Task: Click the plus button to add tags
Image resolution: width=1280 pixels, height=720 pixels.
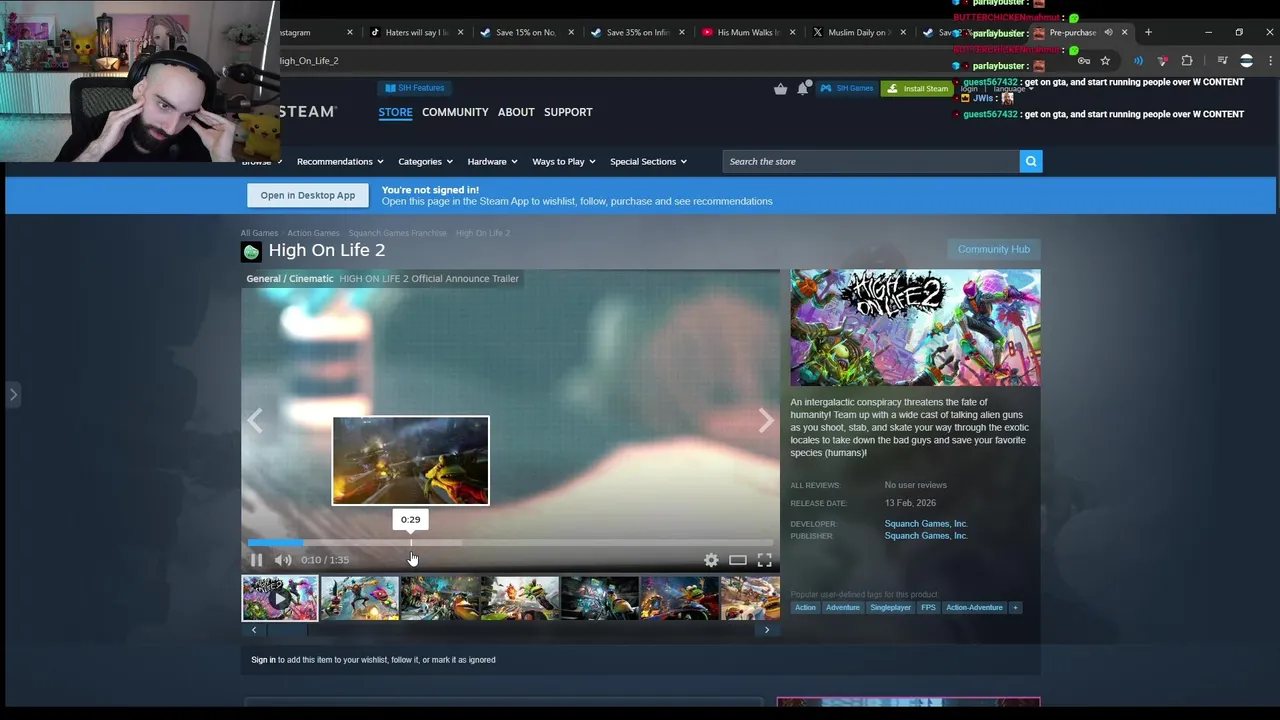Action: (1015, 607)
